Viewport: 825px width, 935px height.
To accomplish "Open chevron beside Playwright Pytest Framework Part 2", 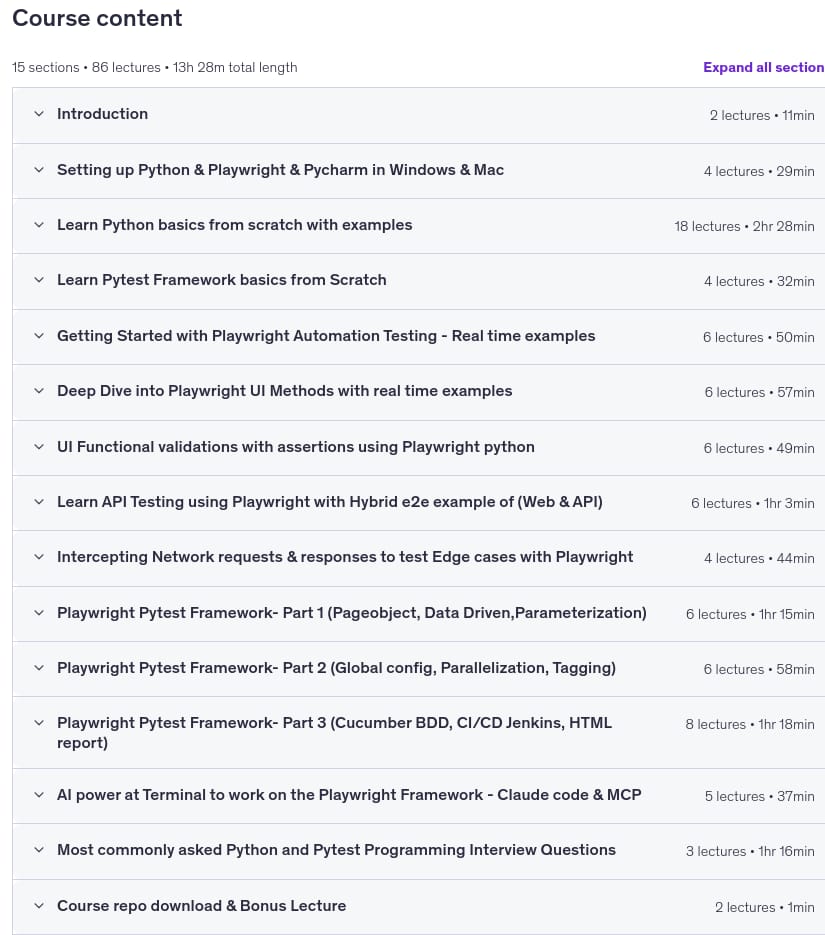I will (x=39, y=668).
